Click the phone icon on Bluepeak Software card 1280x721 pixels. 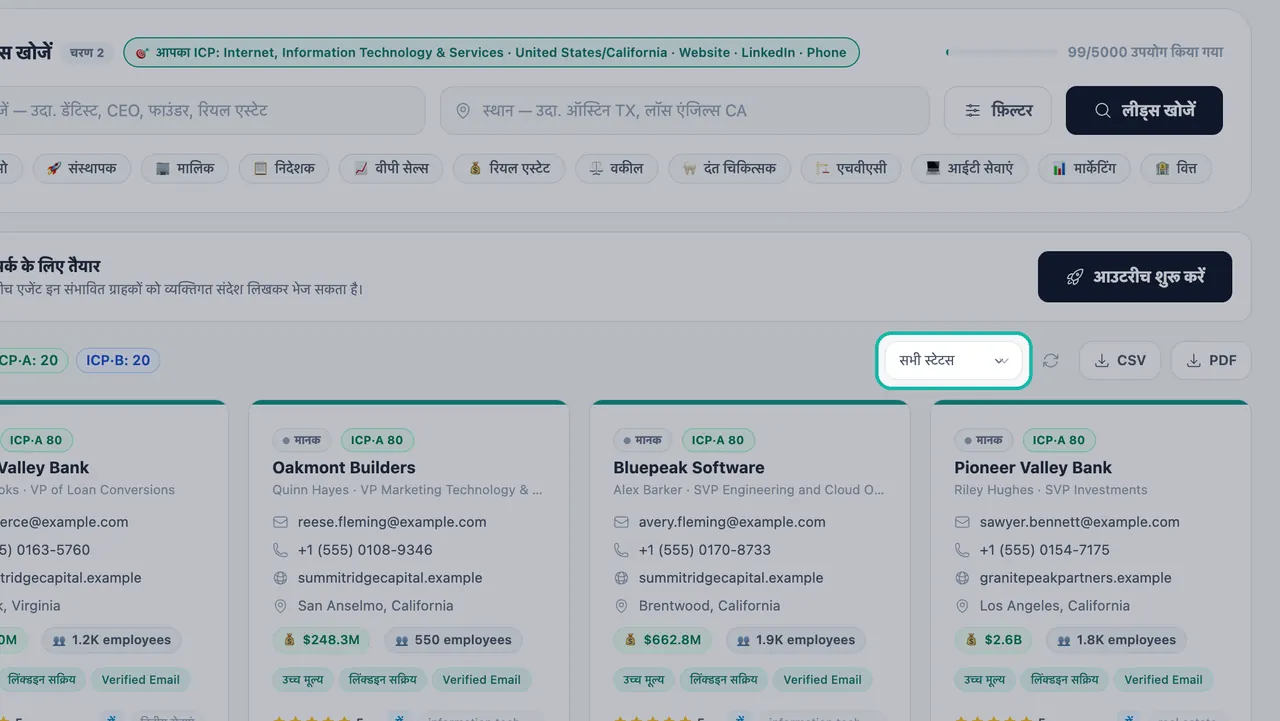point(621,550)
